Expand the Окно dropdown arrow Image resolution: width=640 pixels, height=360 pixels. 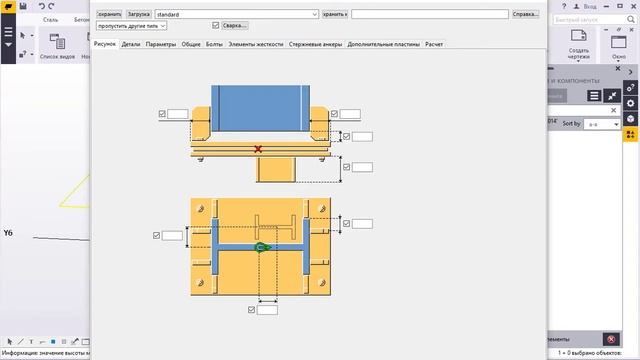(x=619, y=61)
